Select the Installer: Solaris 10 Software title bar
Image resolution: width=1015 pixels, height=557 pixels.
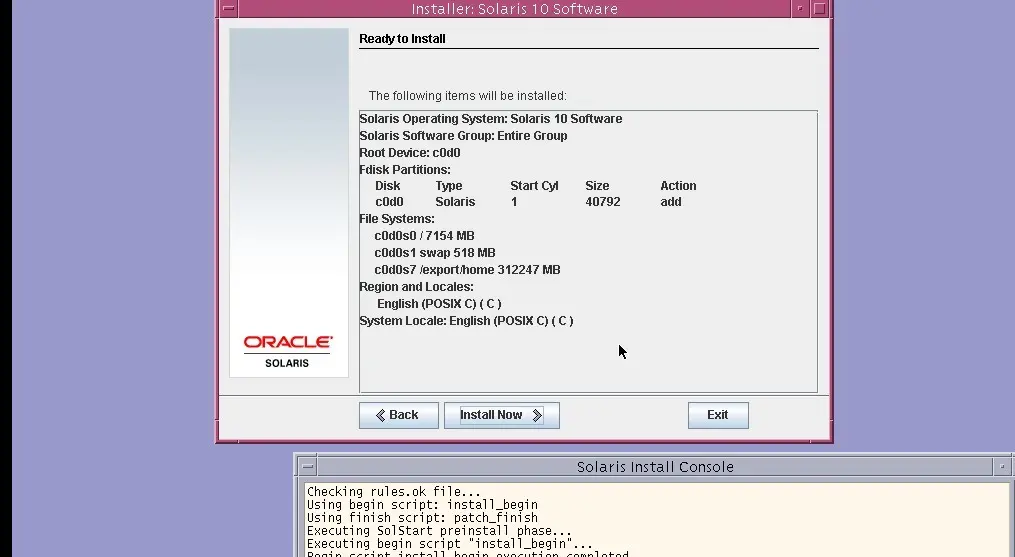point(515,8)
